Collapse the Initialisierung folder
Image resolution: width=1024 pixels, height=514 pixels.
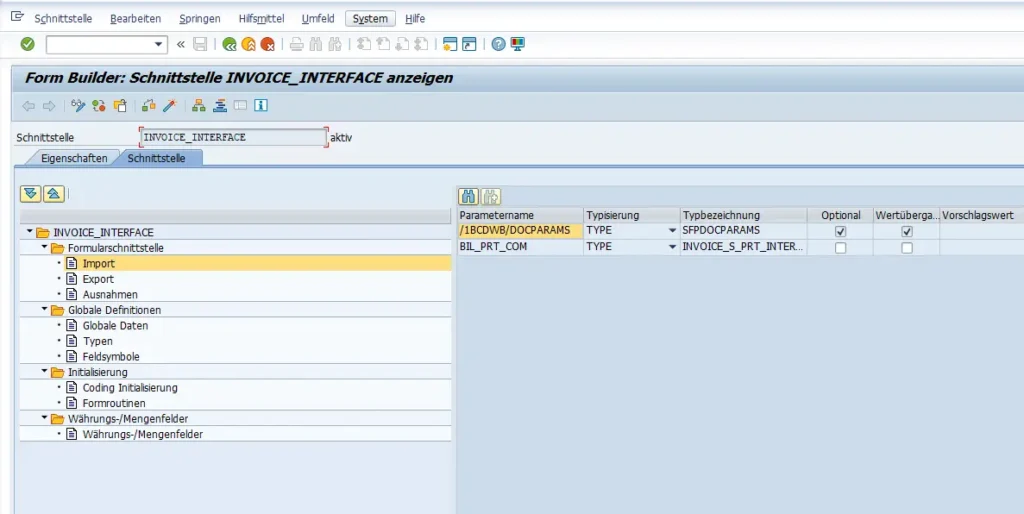point(44,372)
